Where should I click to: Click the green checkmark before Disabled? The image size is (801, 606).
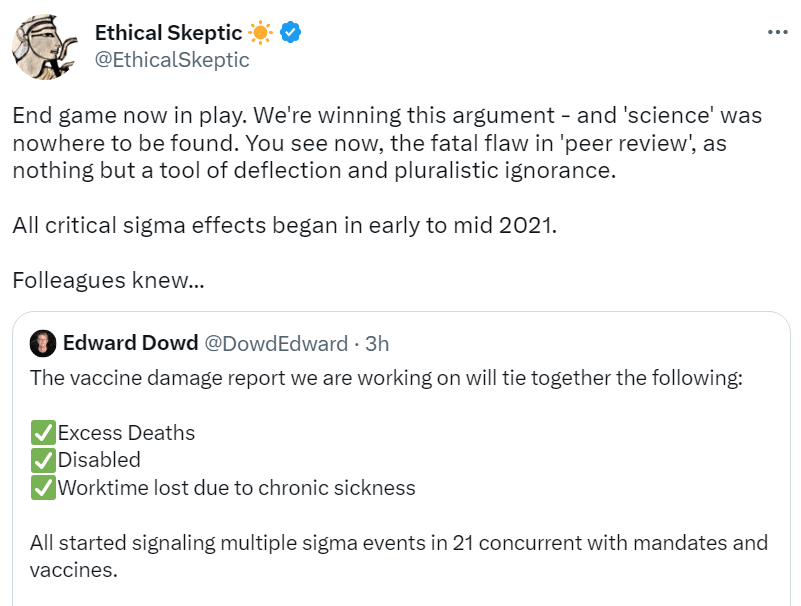tap(43, 460)
